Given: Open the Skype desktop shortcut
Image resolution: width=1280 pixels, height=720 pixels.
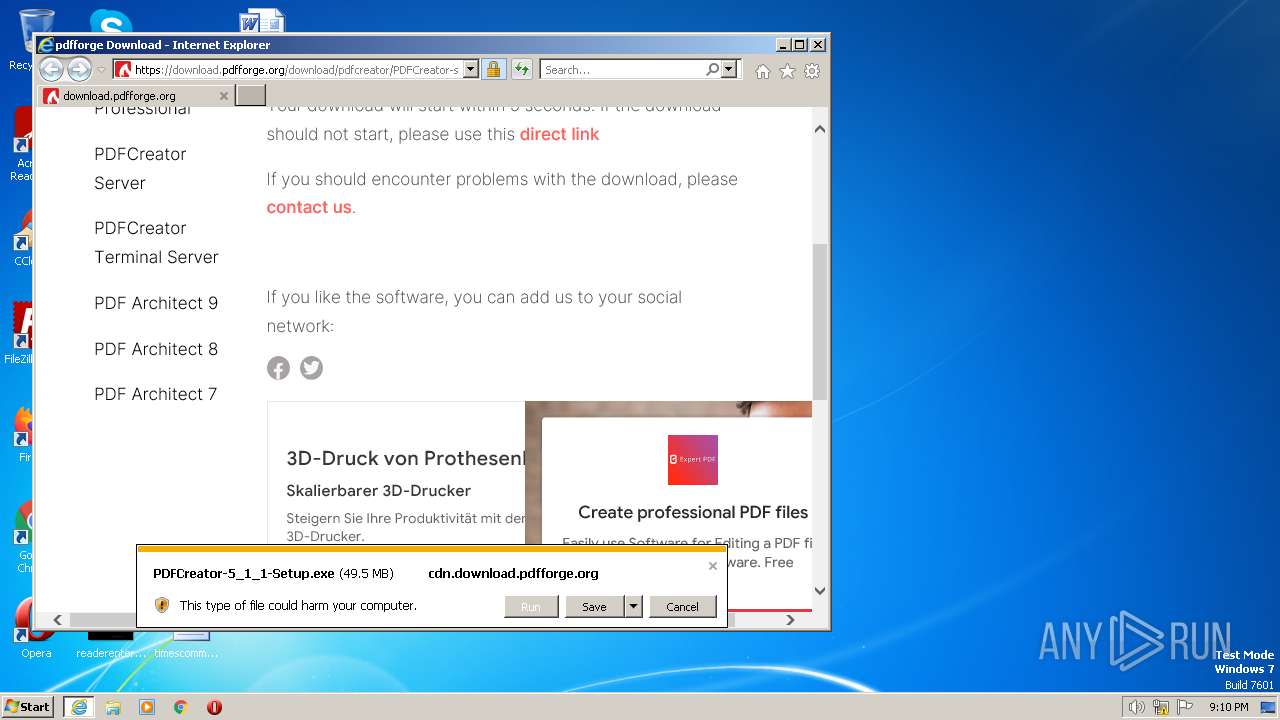Looking at the screenshot, I should pos(110,22).
